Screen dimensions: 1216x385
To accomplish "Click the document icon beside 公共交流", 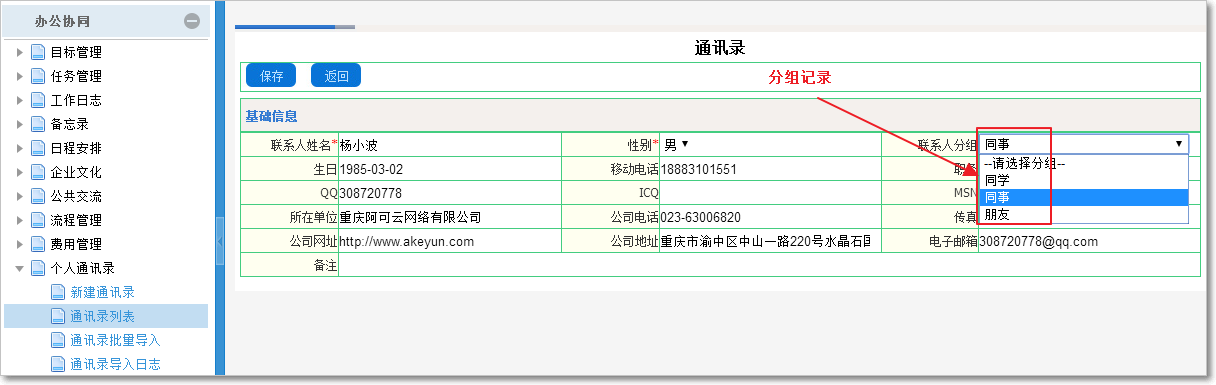I will (x=38, y=196).
